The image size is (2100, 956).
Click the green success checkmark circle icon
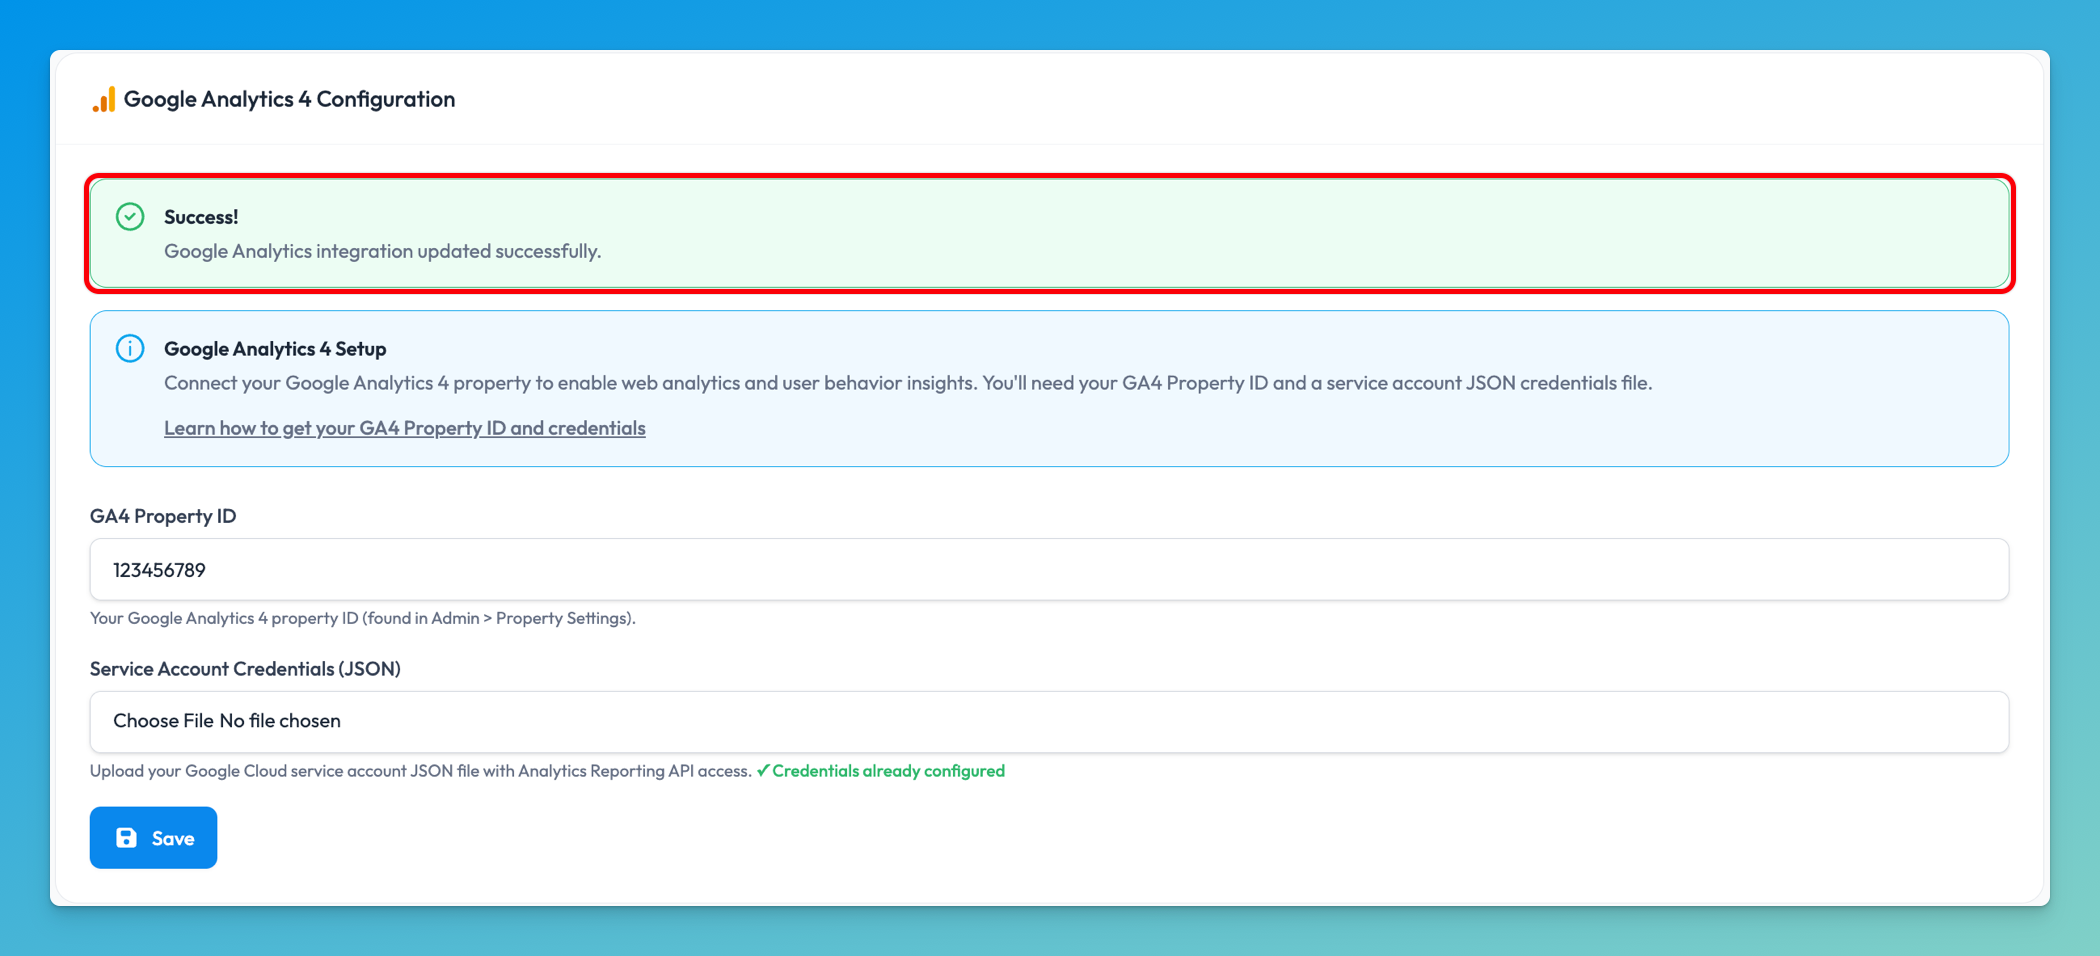(130, 217)
